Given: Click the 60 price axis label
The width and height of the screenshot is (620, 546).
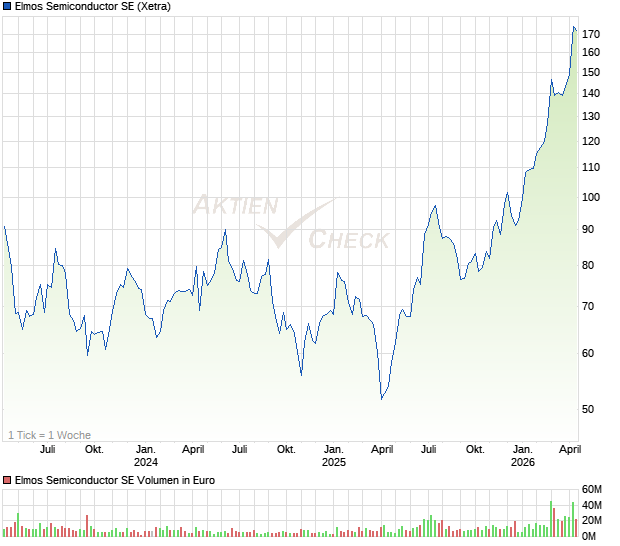Looking at the screenshot, I should (588, 353).
